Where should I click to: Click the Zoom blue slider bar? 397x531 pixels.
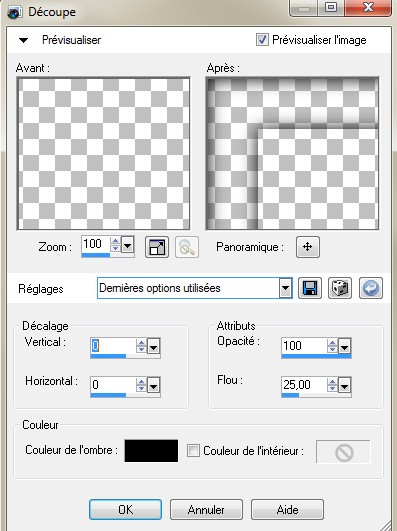click(96, 255)
